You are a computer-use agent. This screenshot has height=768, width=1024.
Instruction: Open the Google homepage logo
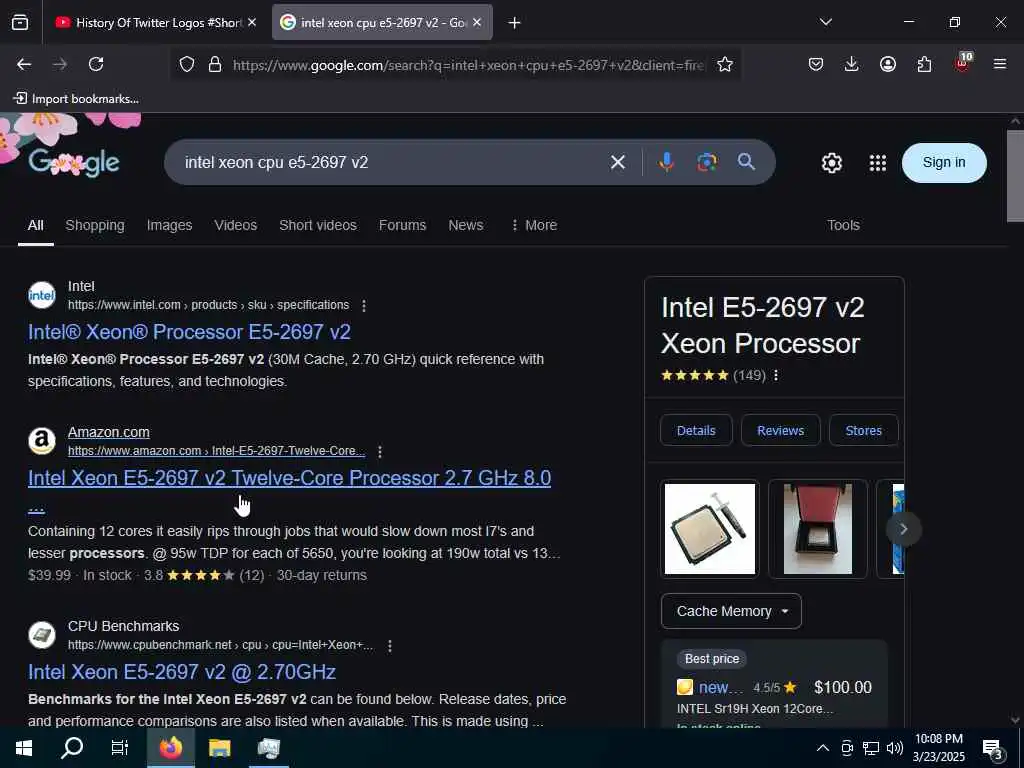tap(74, 163)
